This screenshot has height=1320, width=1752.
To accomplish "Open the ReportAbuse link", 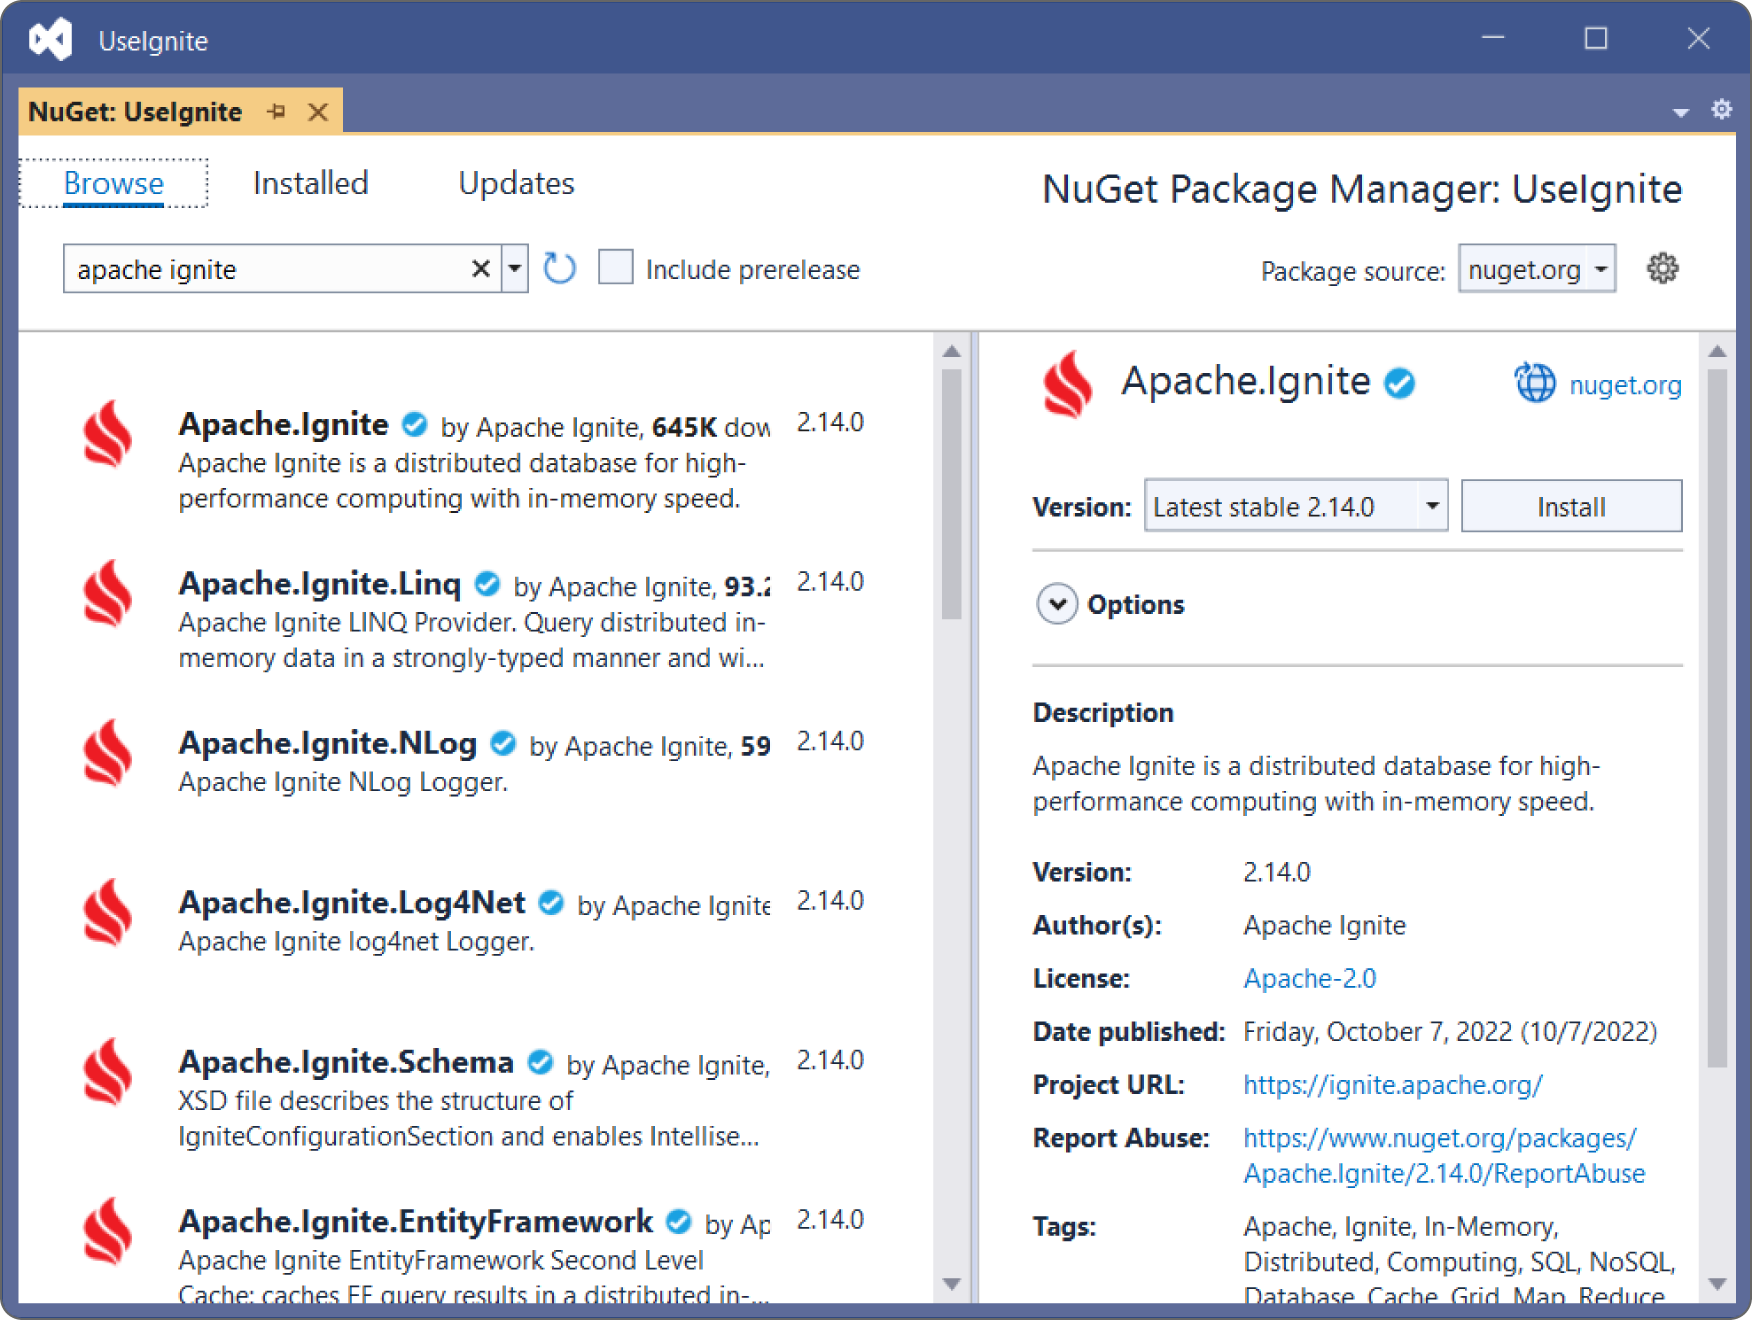I will pos(1444,1156).
